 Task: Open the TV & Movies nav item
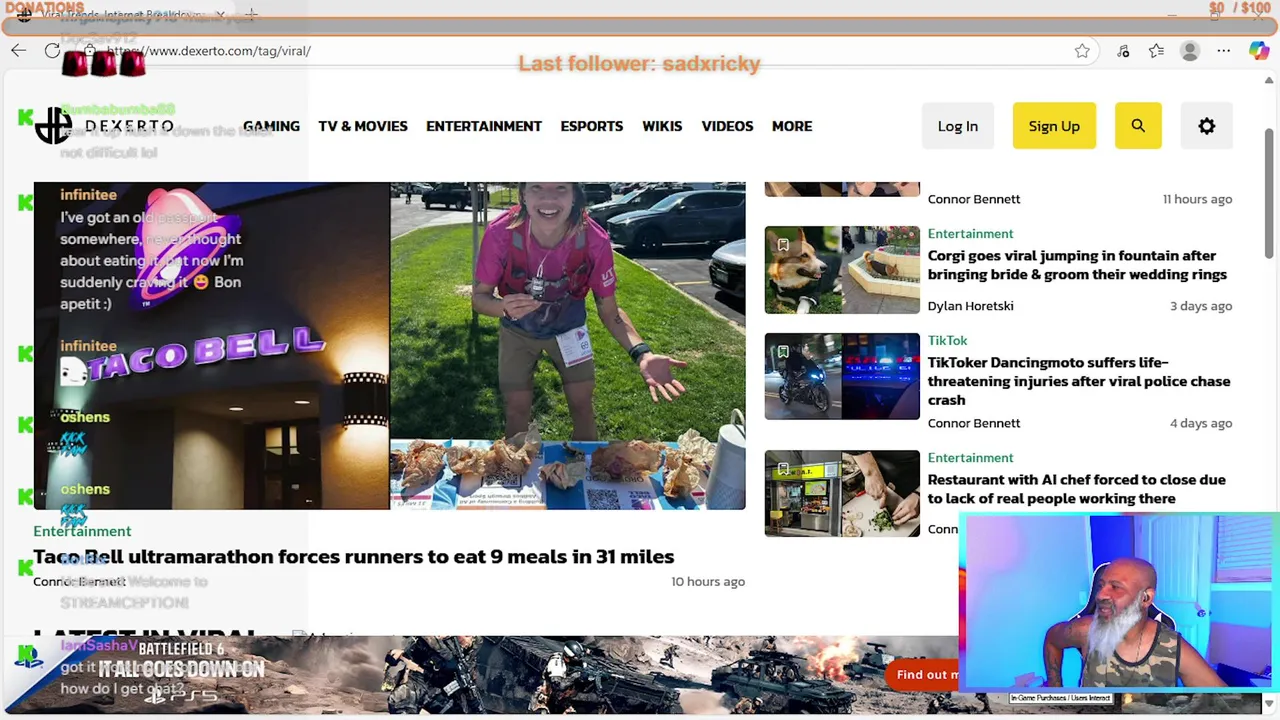363,126
